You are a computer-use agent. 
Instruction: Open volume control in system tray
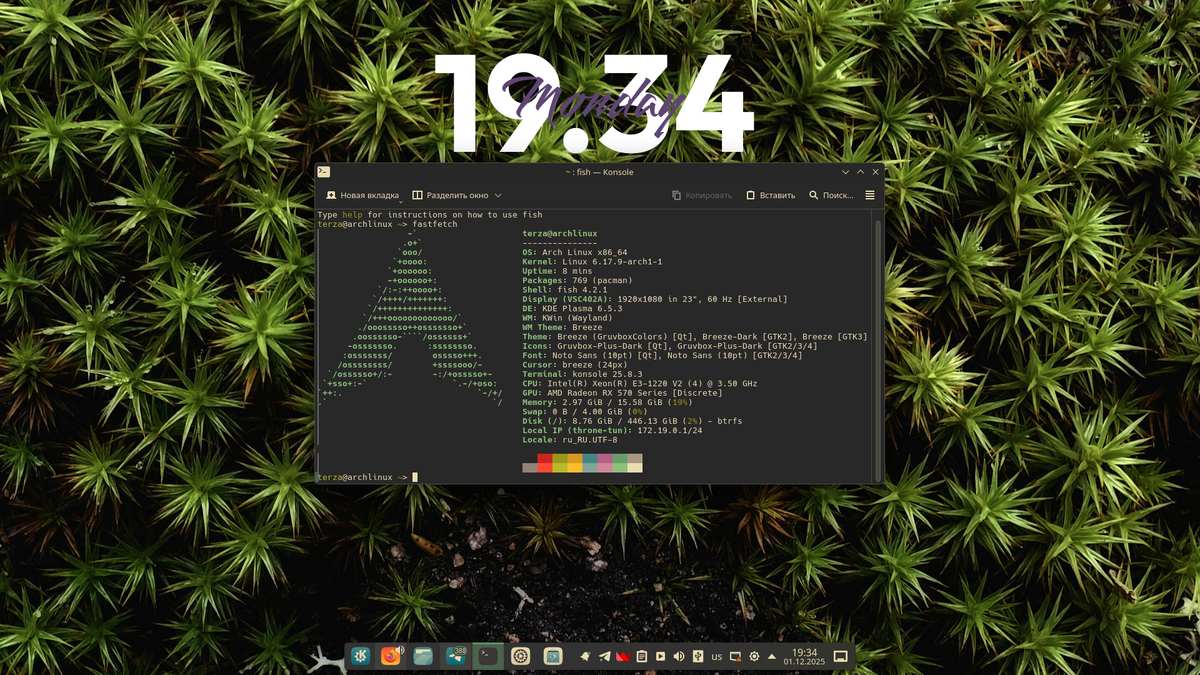pos(679,656)
